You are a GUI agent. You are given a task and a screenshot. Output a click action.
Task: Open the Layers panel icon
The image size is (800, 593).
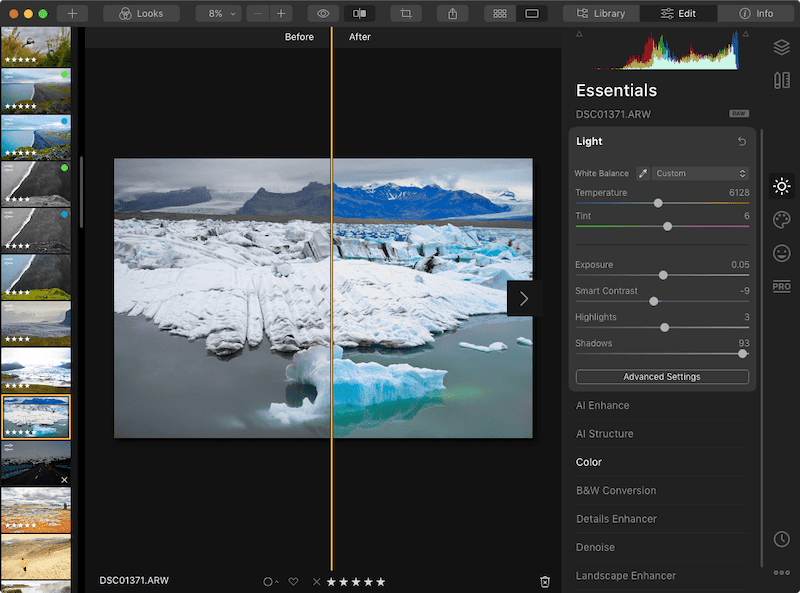click(780, 46)
